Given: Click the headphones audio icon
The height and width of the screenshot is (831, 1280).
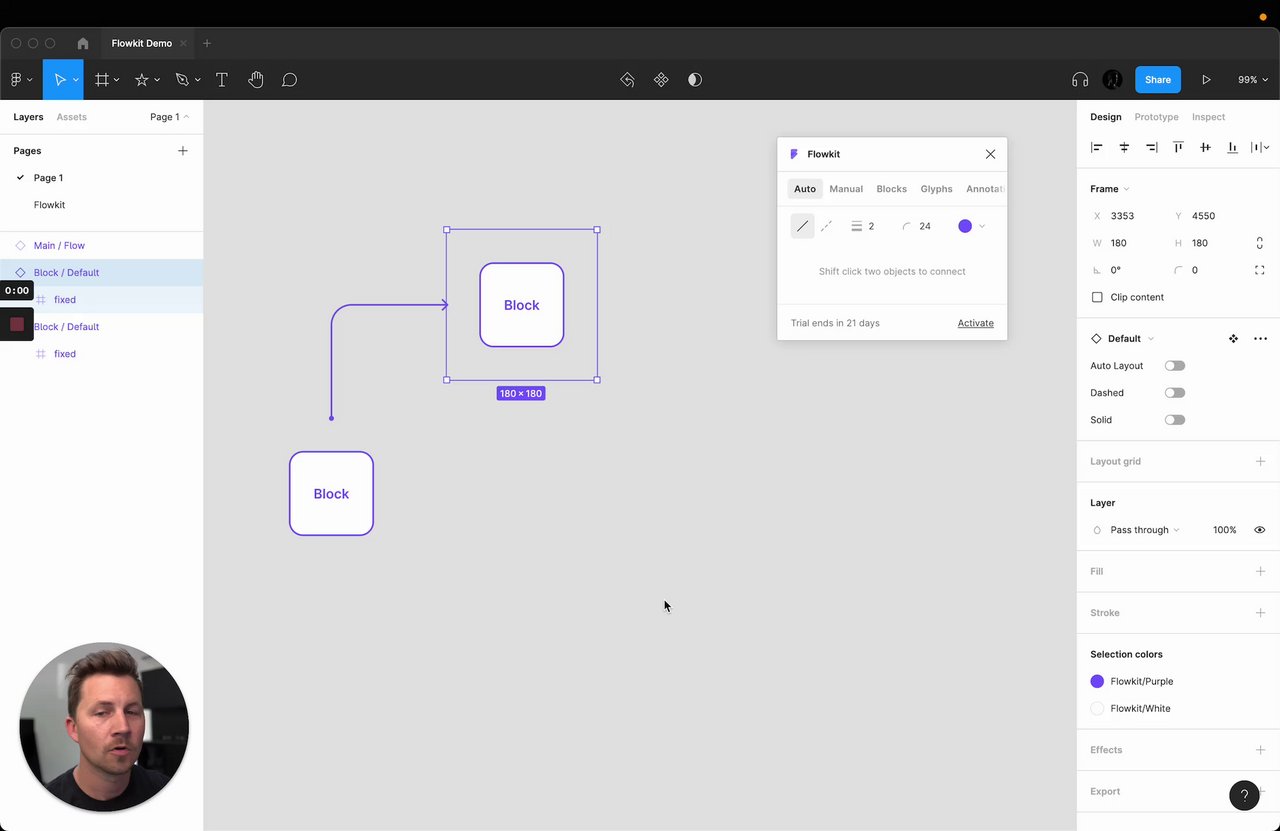Looking at the screenshot, I should click(1080, 80).
